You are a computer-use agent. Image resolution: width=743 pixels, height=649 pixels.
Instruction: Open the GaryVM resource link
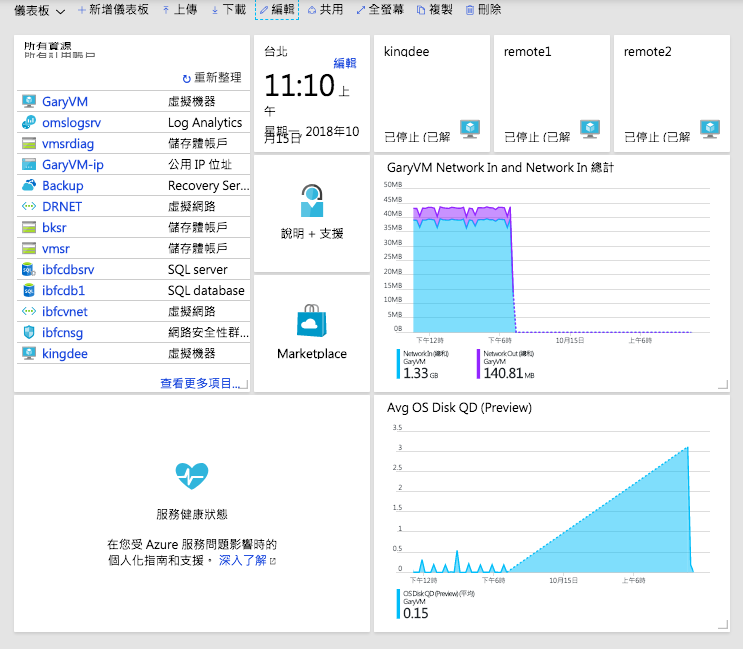(x=65, y=102)
